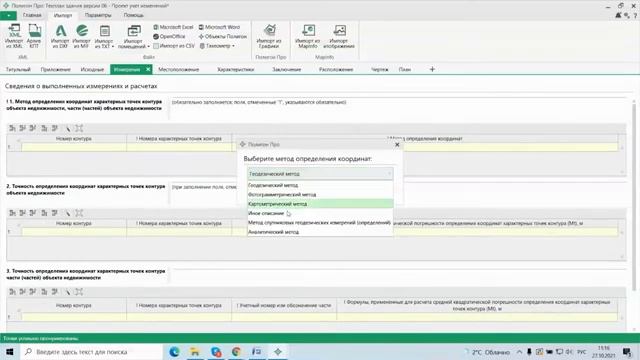Open the Расположение section tab
640x360 pixels.
(336, 69)
